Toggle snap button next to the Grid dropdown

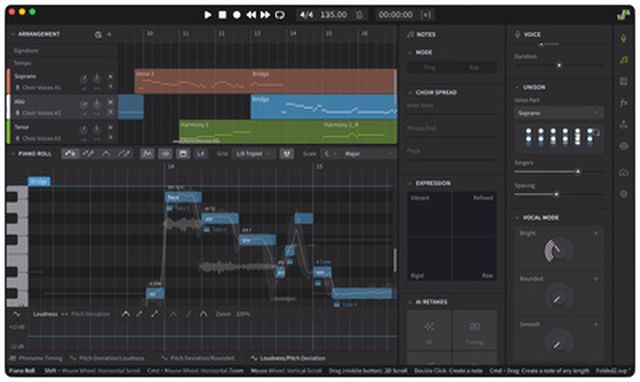(x=287, y=153)
